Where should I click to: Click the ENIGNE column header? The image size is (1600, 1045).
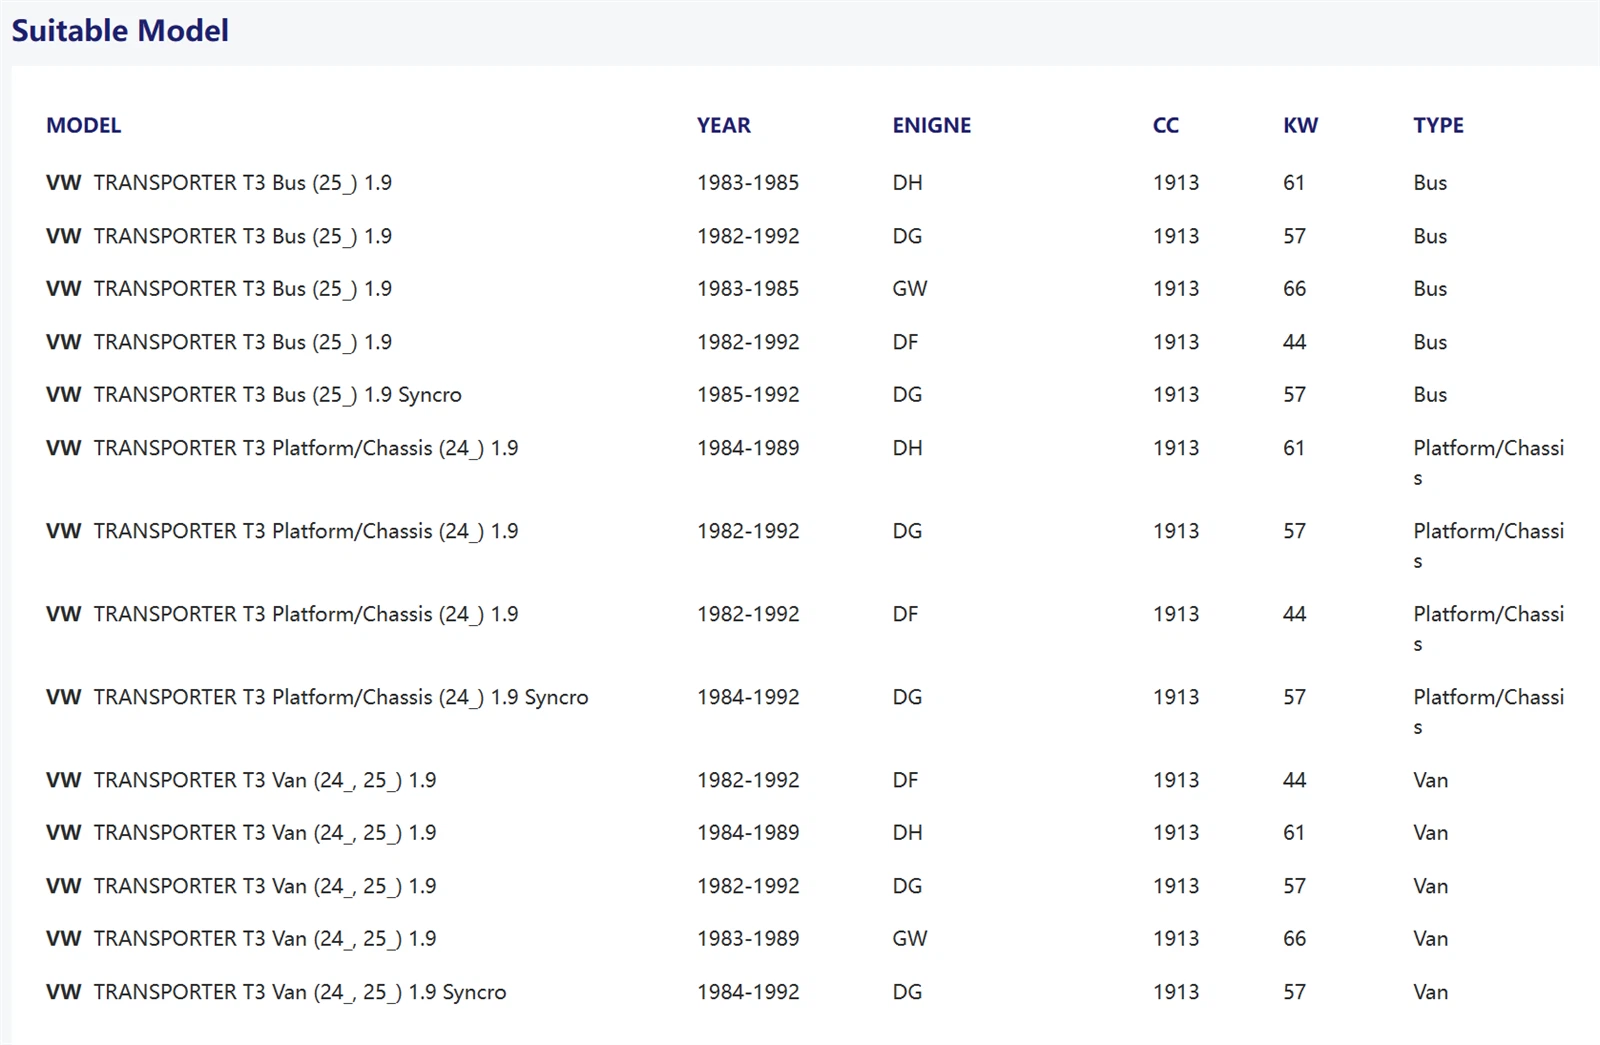coord(932,125)
